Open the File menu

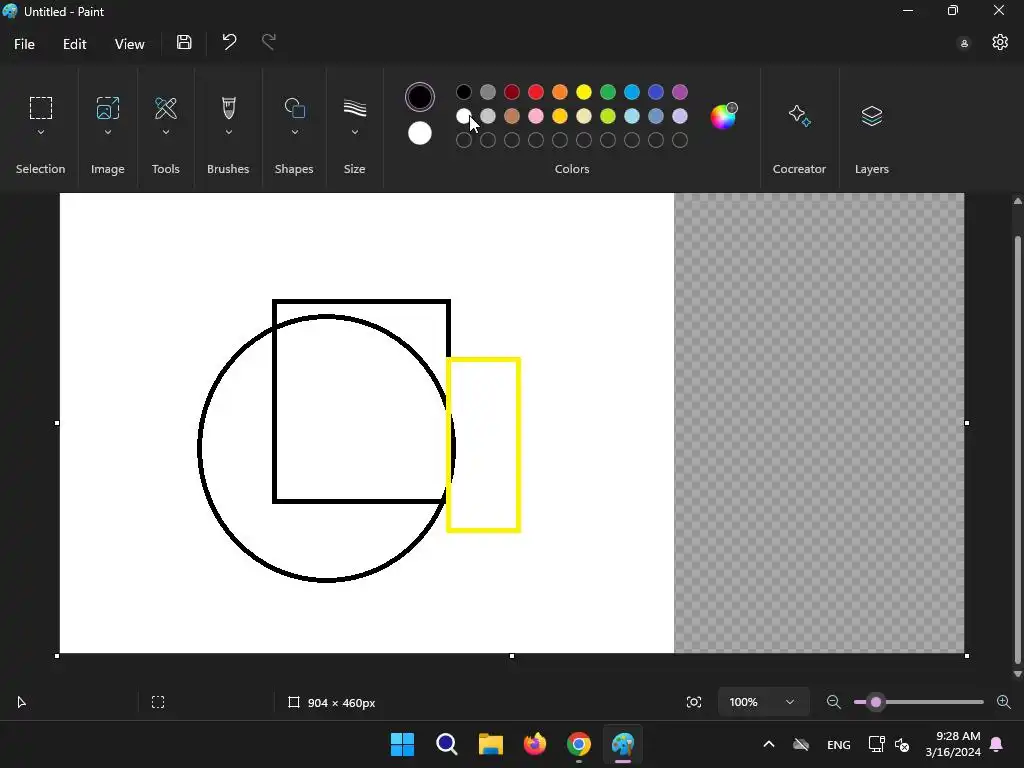(24, 44)
